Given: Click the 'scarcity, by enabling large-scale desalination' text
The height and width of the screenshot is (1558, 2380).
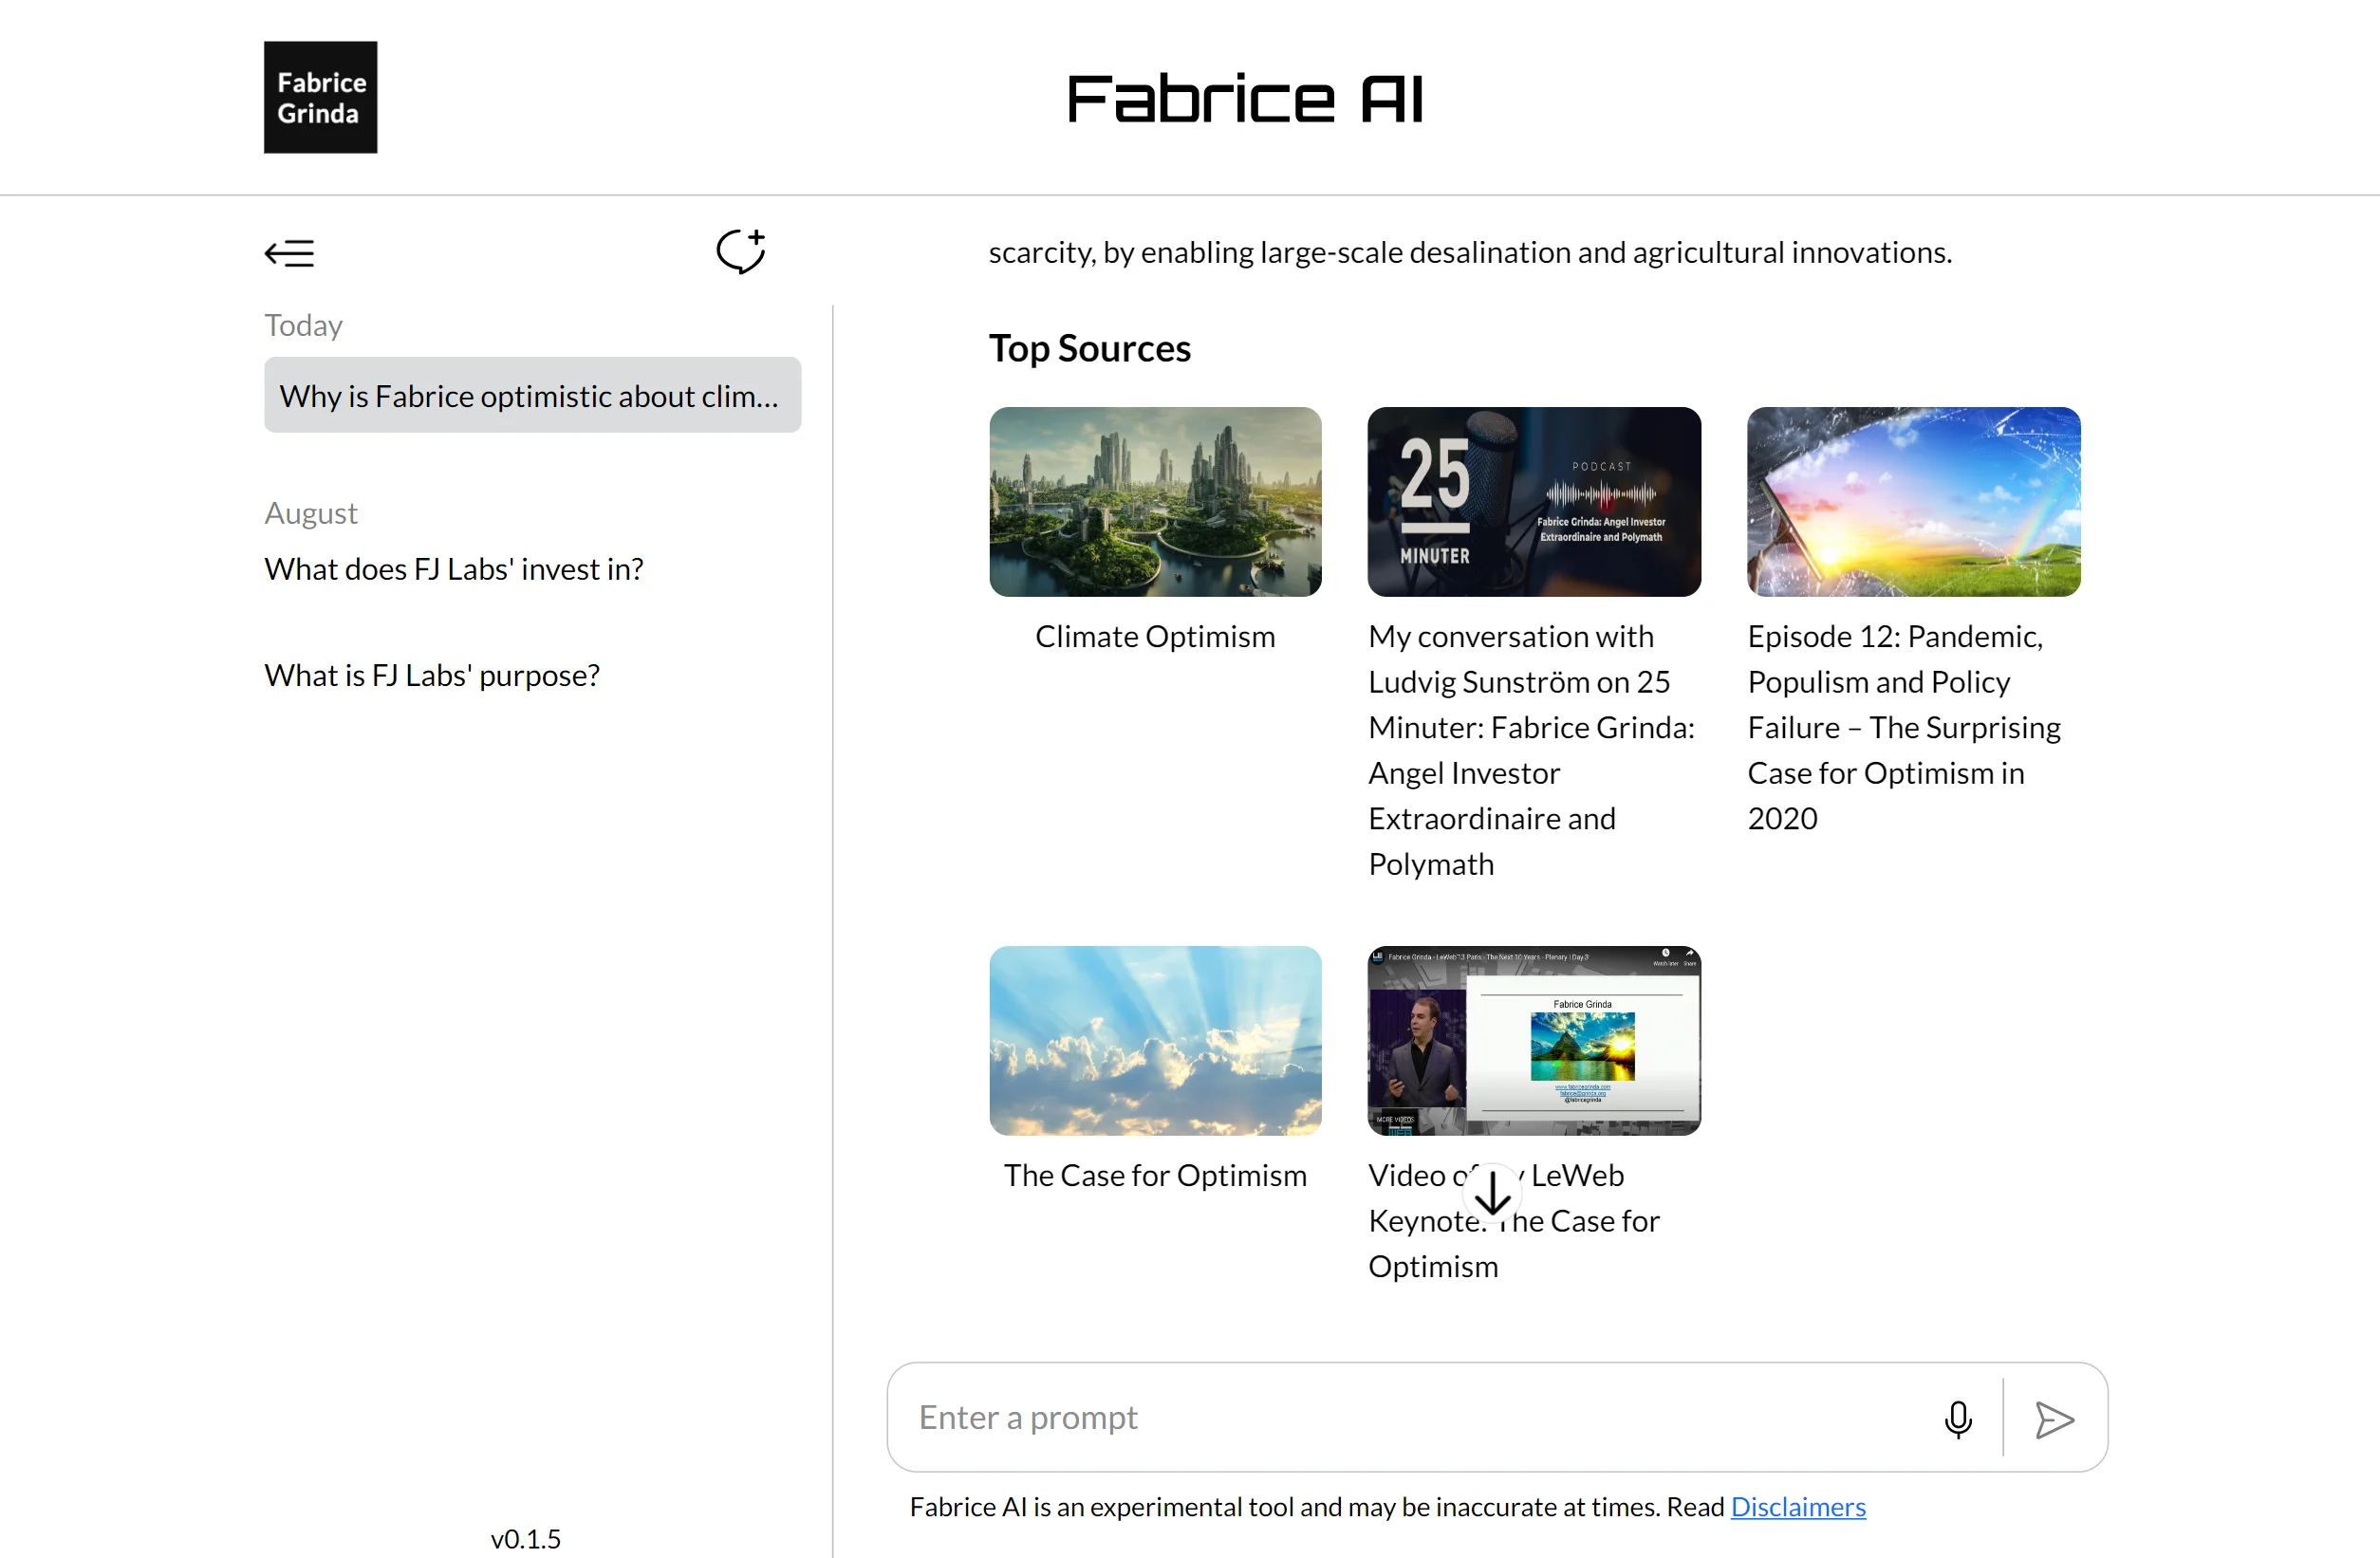Looking at the screenshot, I should point(1470,252).
